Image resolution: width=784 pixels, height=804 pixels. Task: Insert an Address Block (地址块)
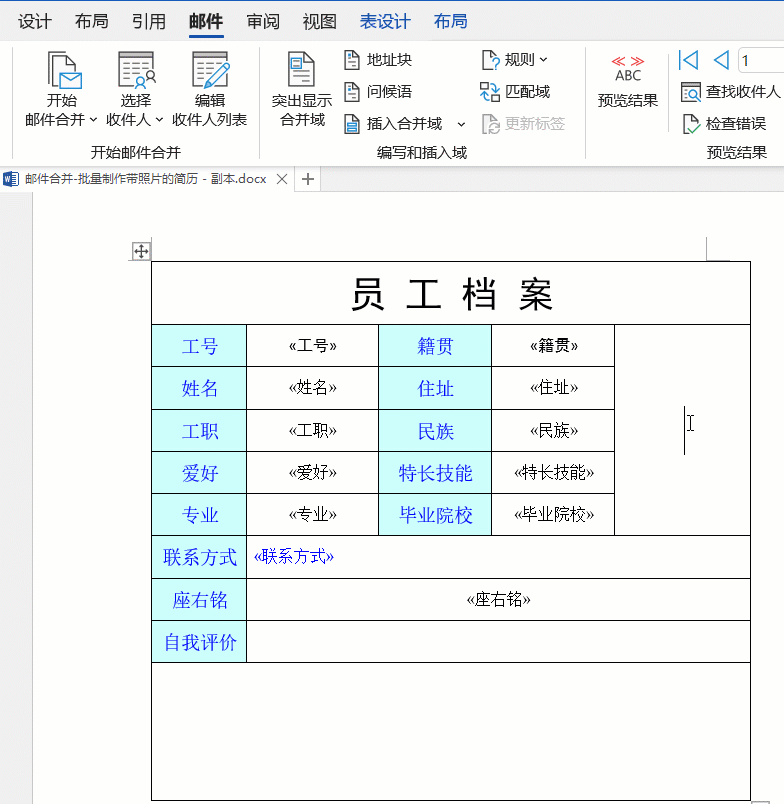378,60
